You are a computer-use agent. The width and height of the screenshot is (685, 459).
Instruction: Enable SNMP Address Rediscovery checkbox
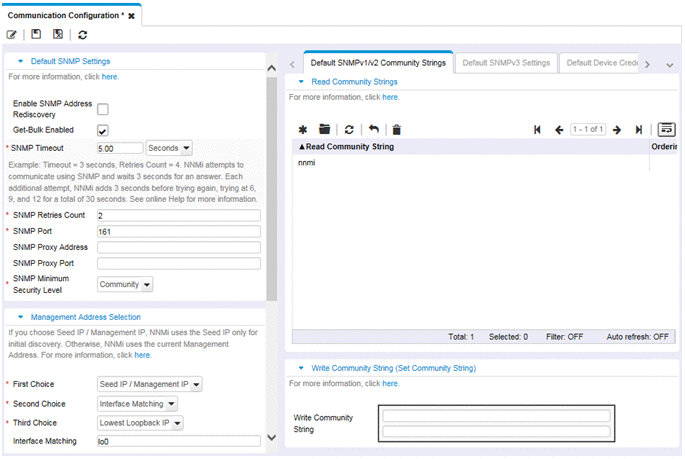(102, 109)
